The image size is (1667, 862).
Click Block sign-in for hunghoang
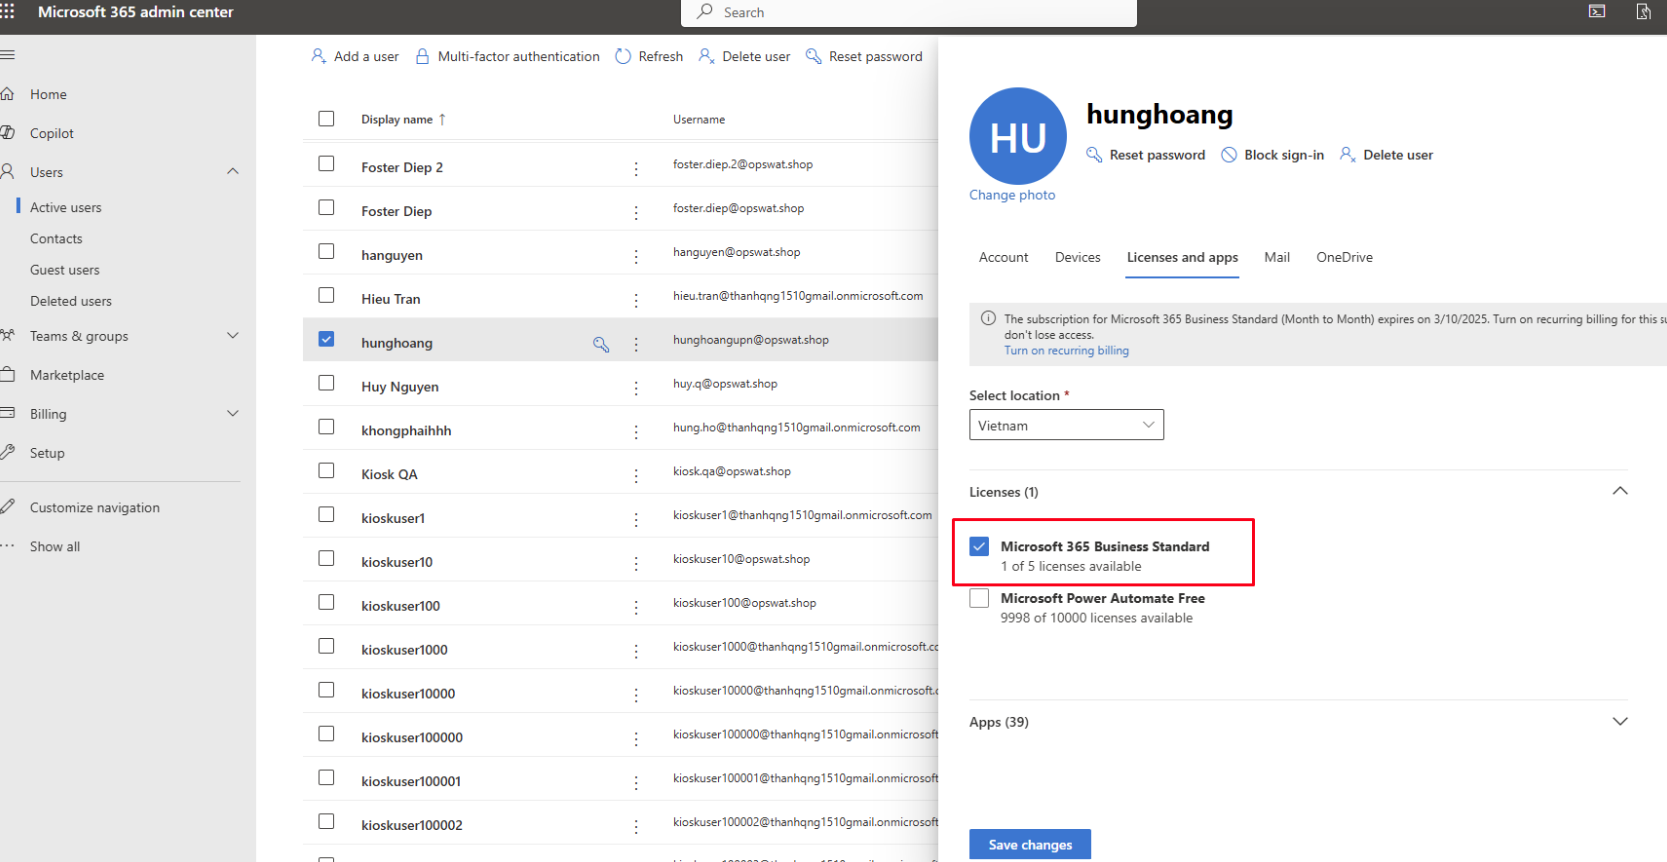(1273, 155)
